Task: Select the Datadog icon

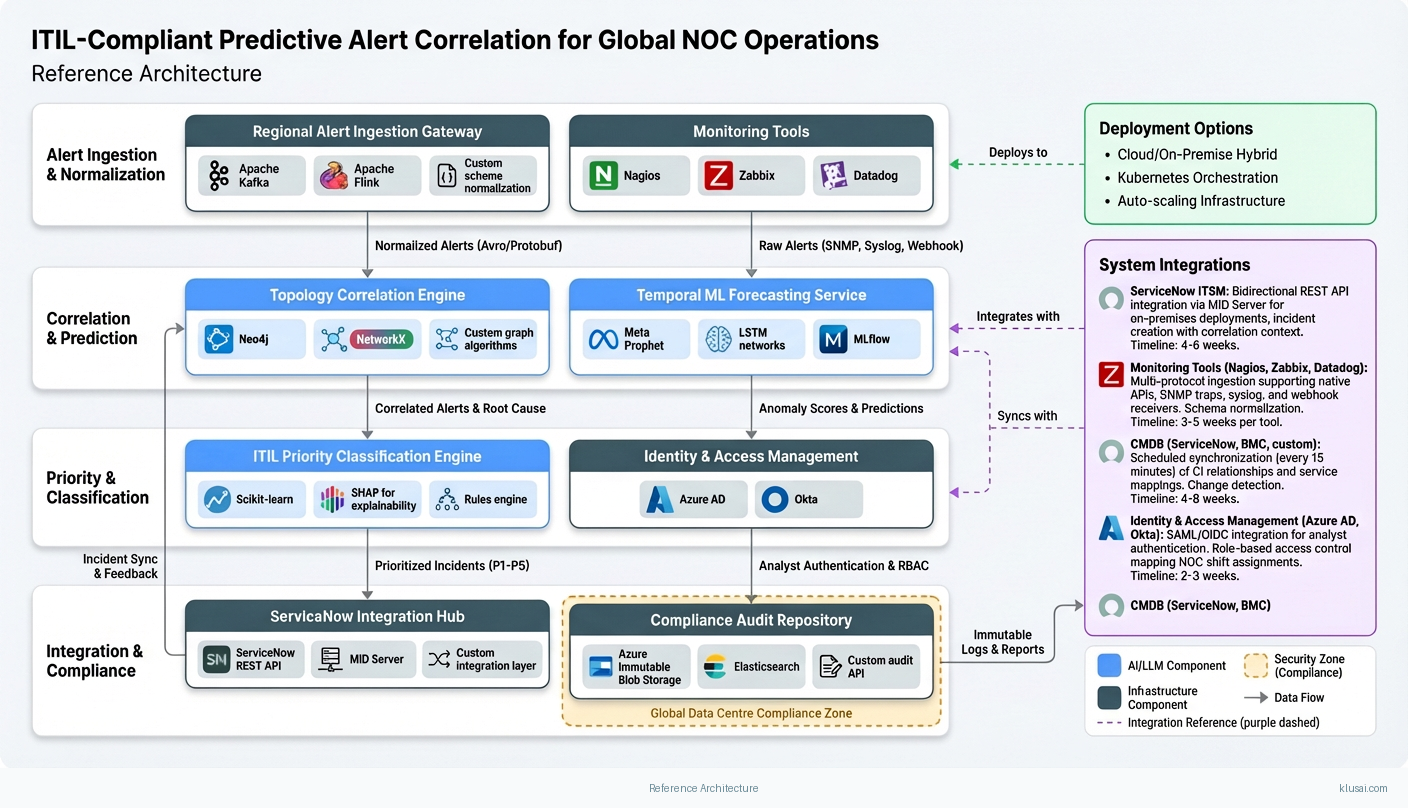Action: (x=833, y=176)
